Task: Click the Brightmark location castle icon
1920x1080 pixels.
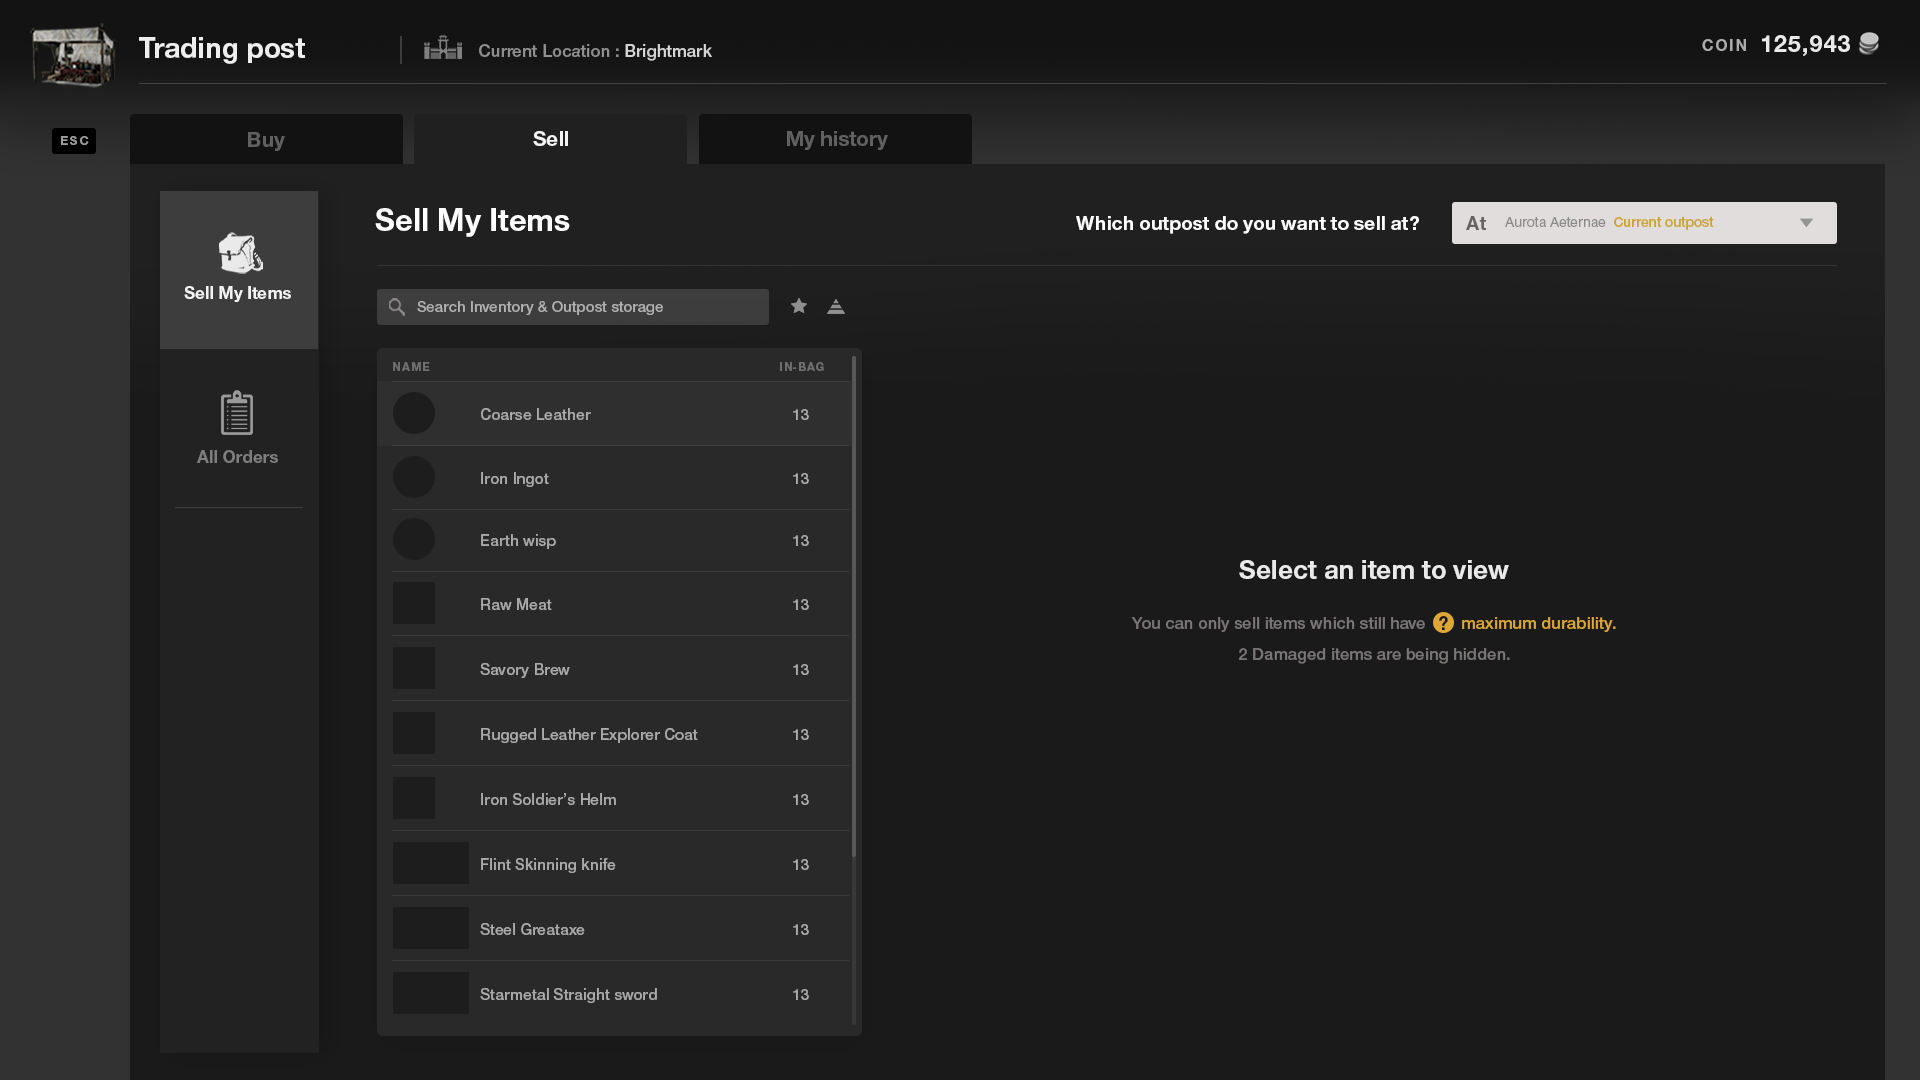Action: [x=443, y=48]
